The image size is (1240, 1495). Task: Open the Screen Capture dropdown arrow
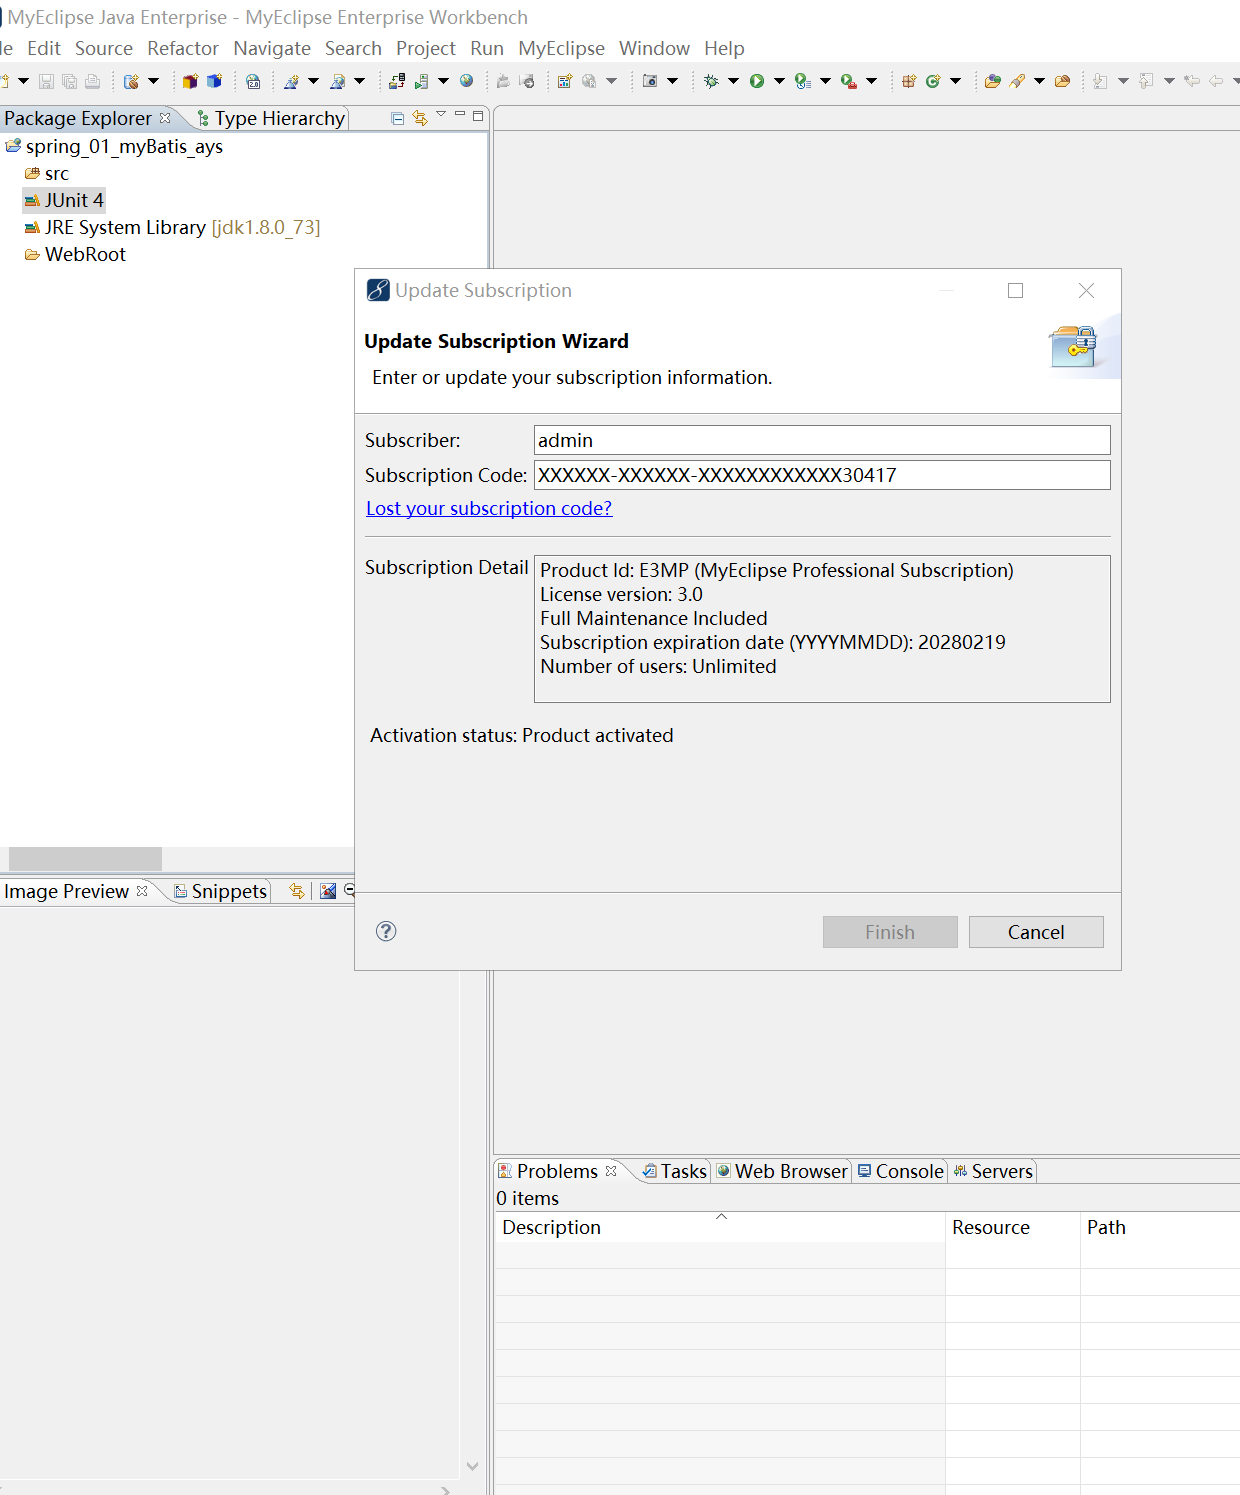coord(672,81)
